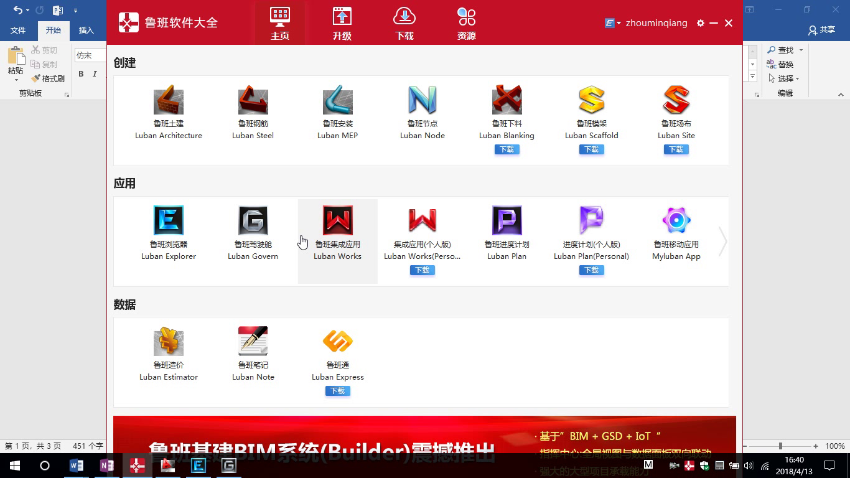The width and height of the screenshot is (850, 478).
Task: Open Luban Note application
Action: [x=253, y=341]
